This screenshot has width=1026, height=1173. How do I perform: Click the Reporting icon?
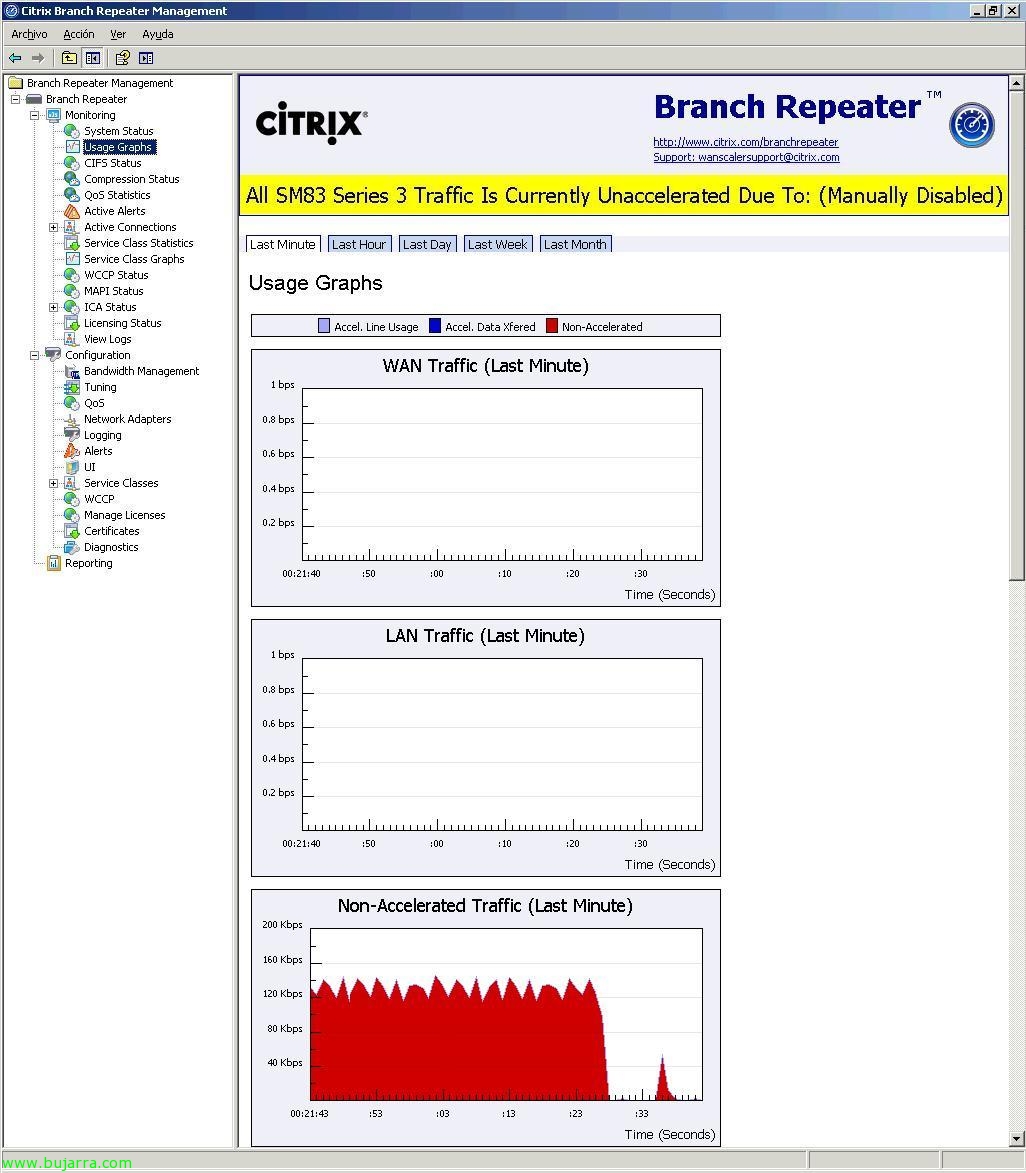tap(53, 563)
